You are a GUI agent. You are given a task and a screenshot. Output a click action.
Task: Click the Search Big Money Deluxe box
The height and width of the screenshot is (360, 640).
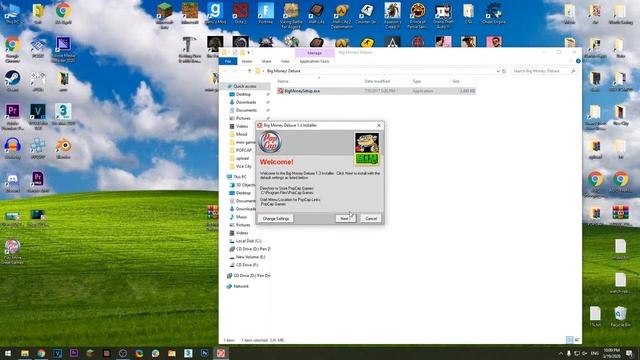pos(543,71)
